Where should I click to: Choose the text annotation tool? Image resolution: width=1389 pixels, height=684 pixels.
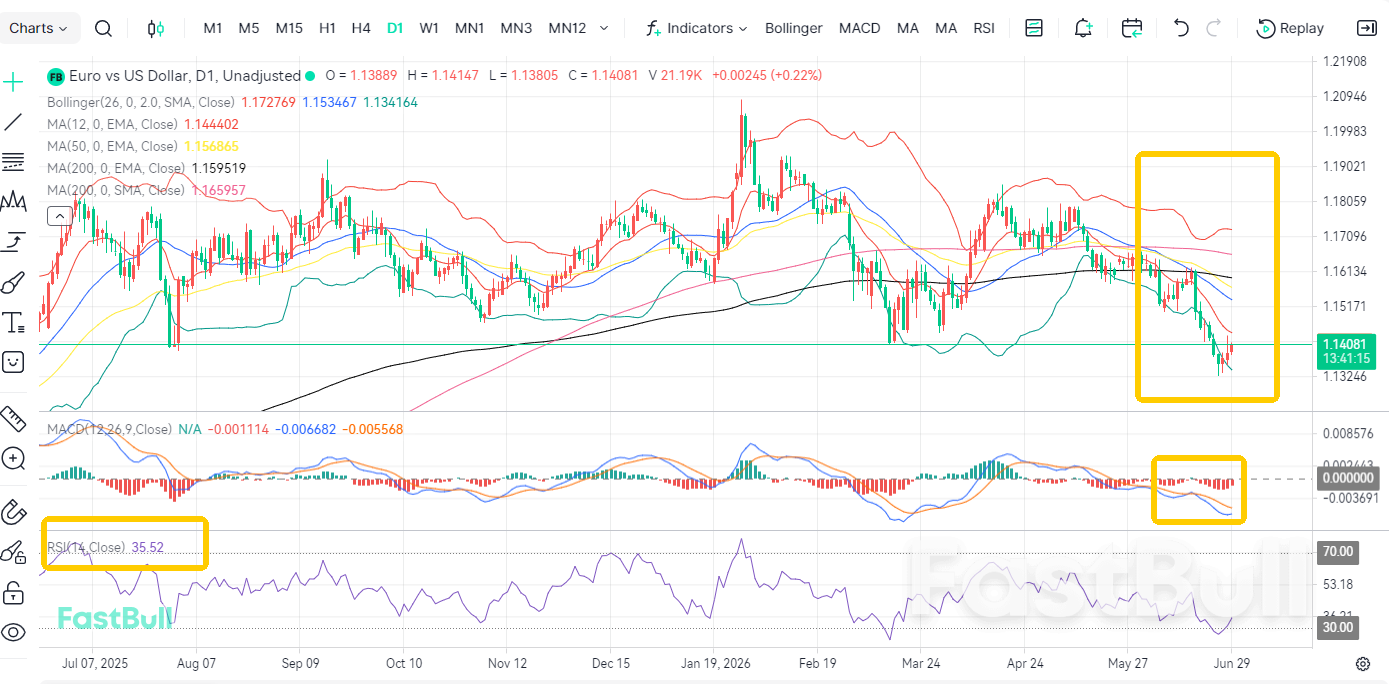pyautogui.click(x=13, y=322)
